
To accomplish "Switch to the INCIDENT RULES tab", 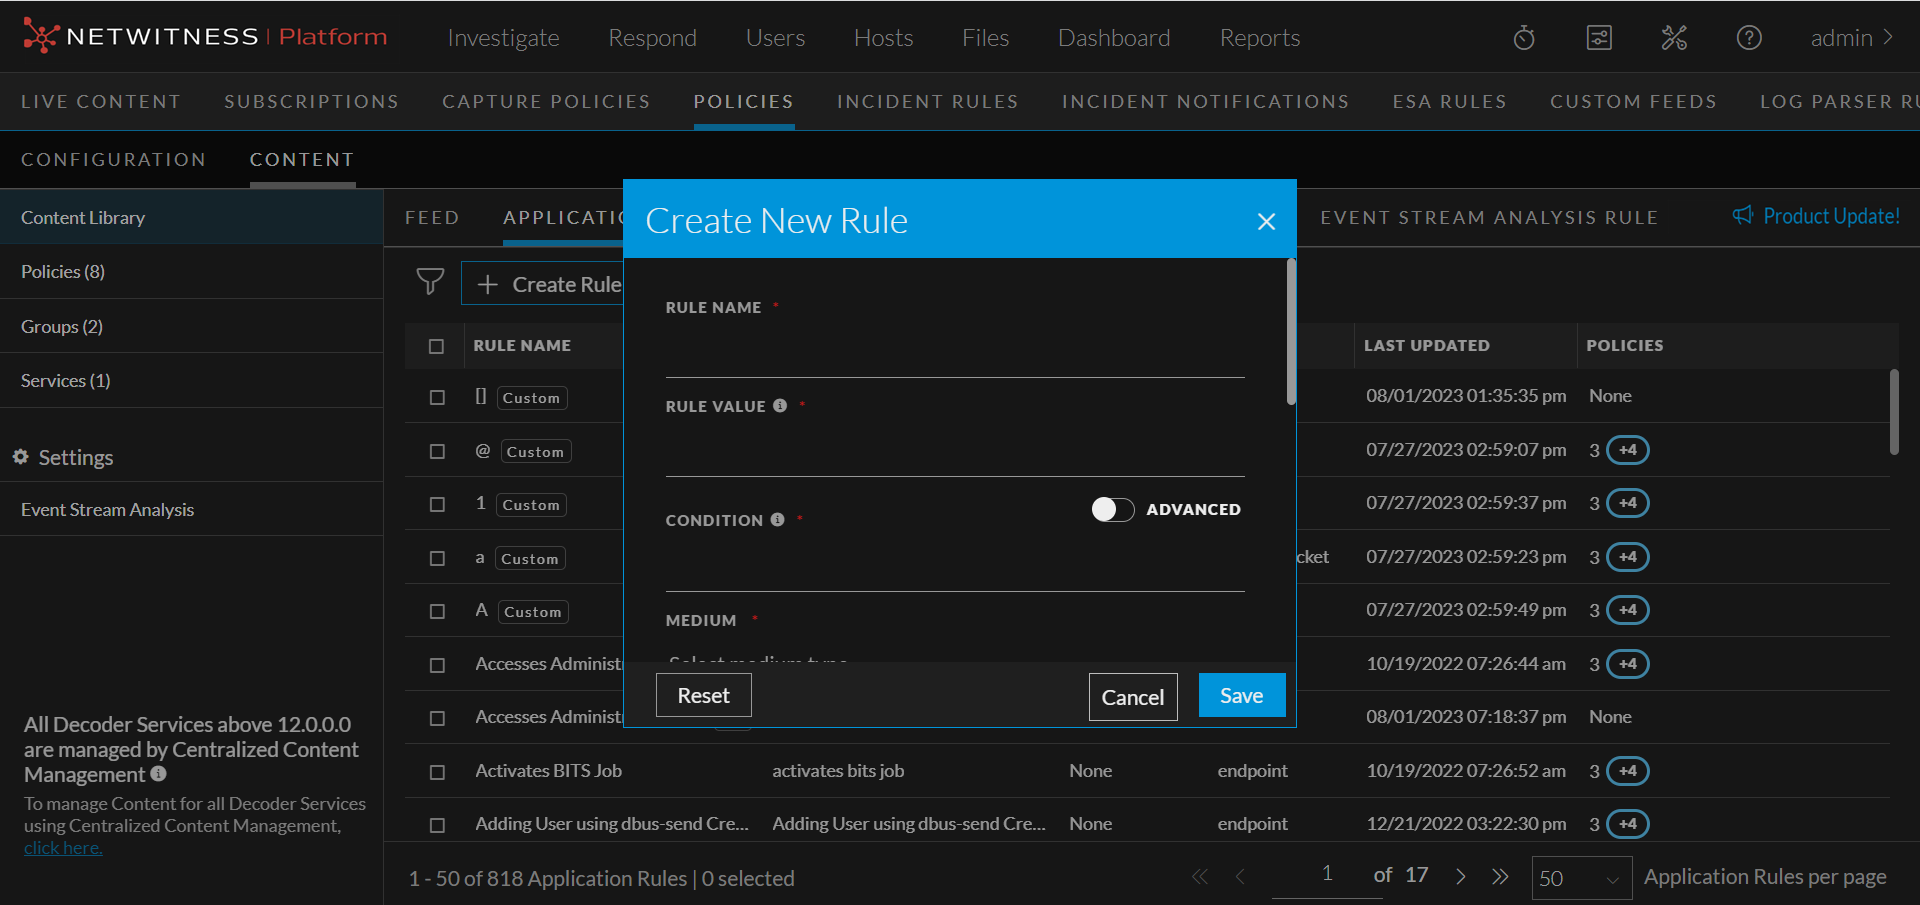I will tap(927, 102).
